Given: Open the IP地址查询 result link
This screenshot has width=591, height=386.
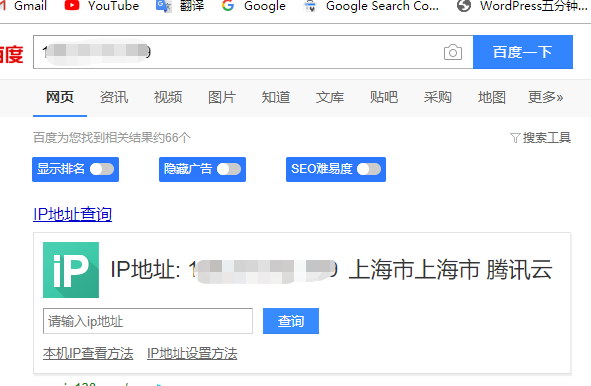Looking at the screenshot, I should [72, 214].
